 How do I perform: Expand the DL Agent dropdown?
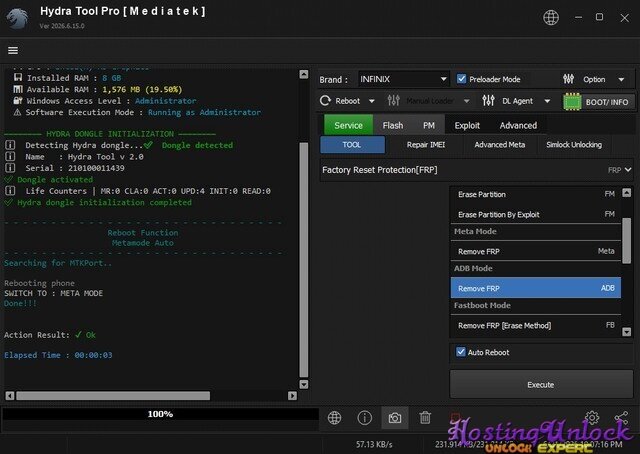547,101
